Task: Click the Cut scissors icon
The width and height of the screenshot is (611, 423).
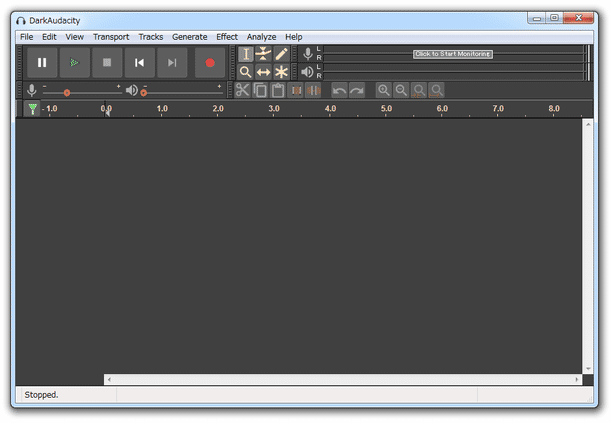Action: tap(242, 90)
